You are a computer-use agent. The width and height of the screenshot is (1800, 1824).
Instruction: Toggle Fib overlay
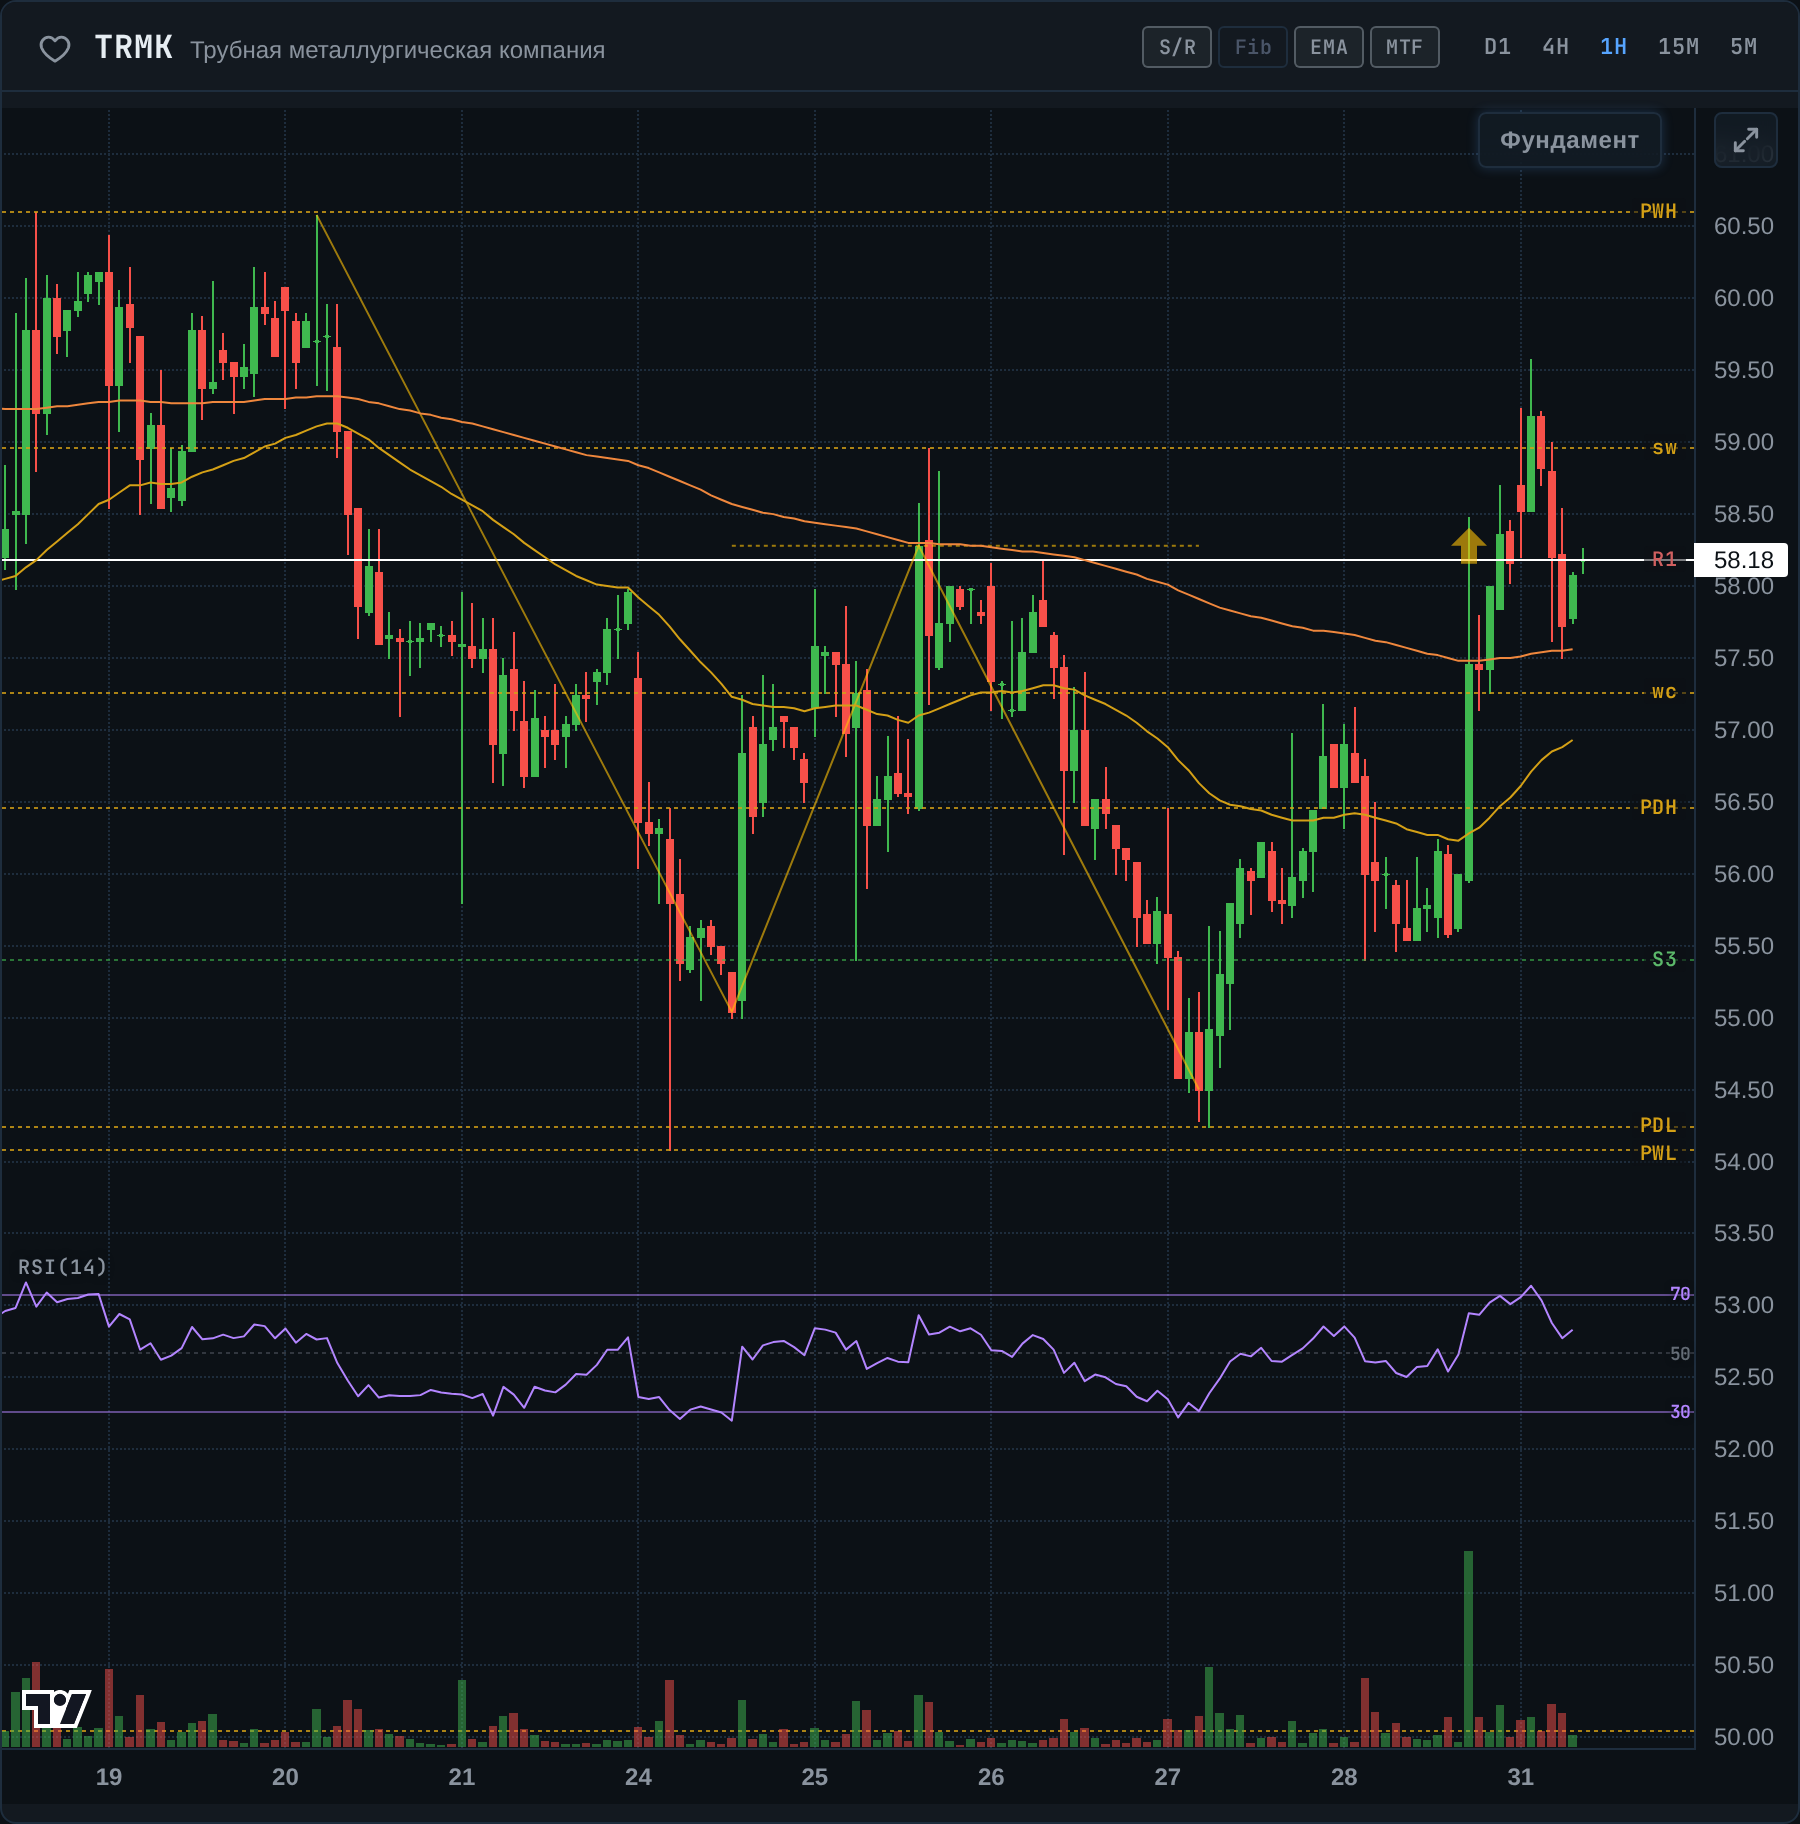pos(1252,47)
